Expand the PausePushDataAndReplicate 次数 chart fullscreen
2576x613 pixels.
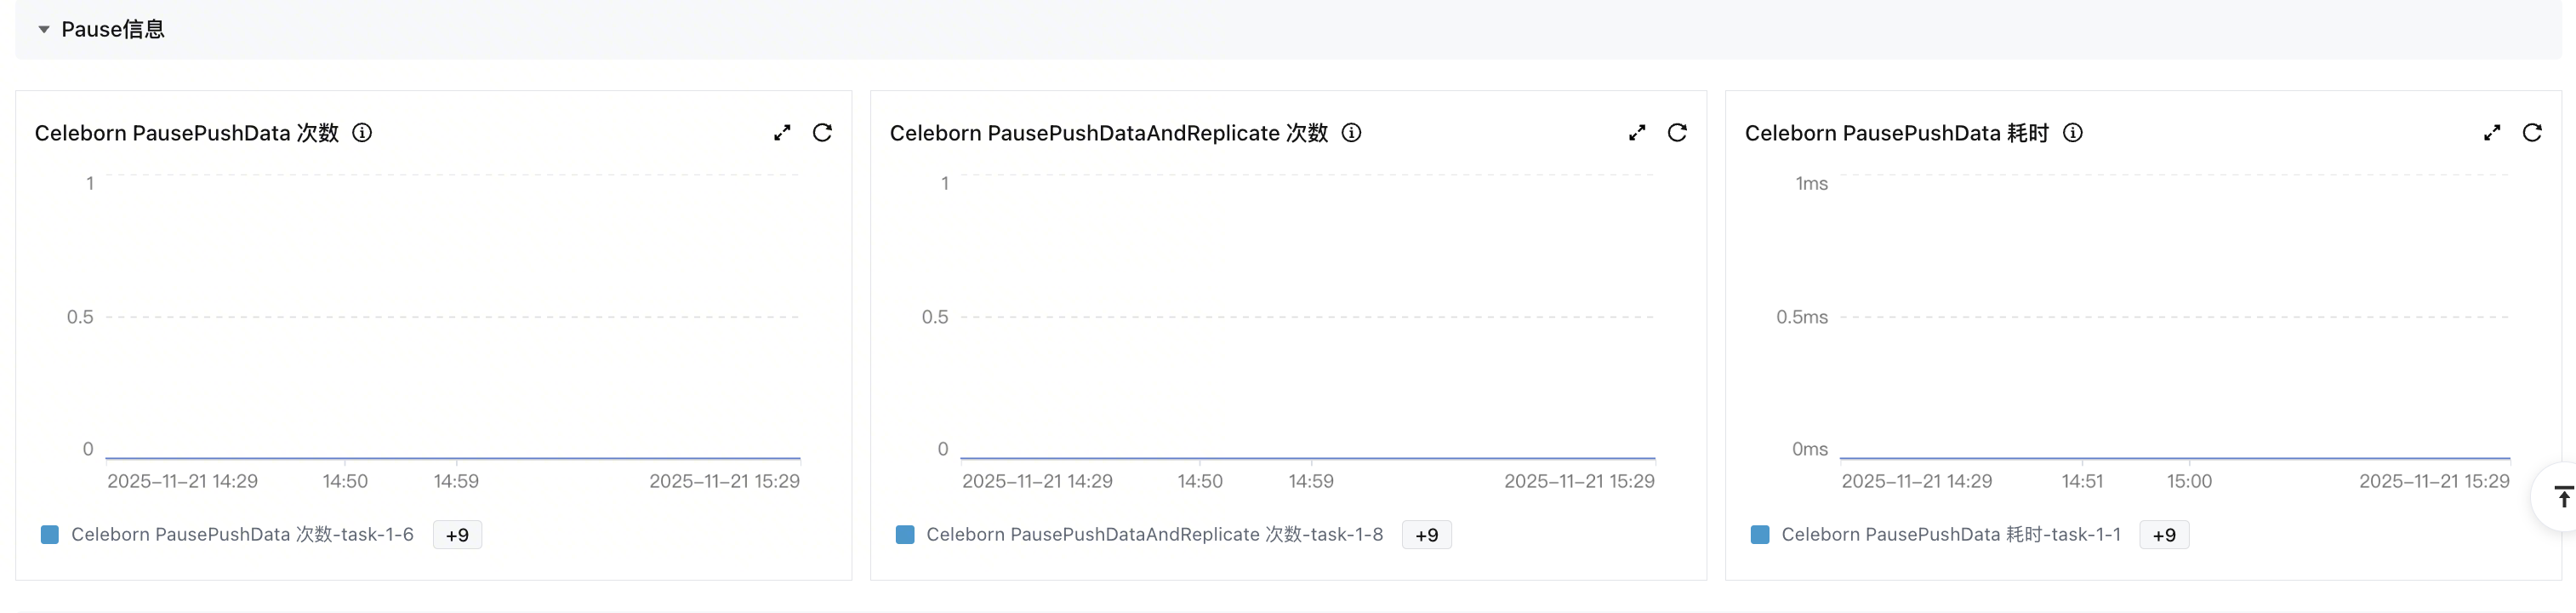click(x=1637, y=133)
